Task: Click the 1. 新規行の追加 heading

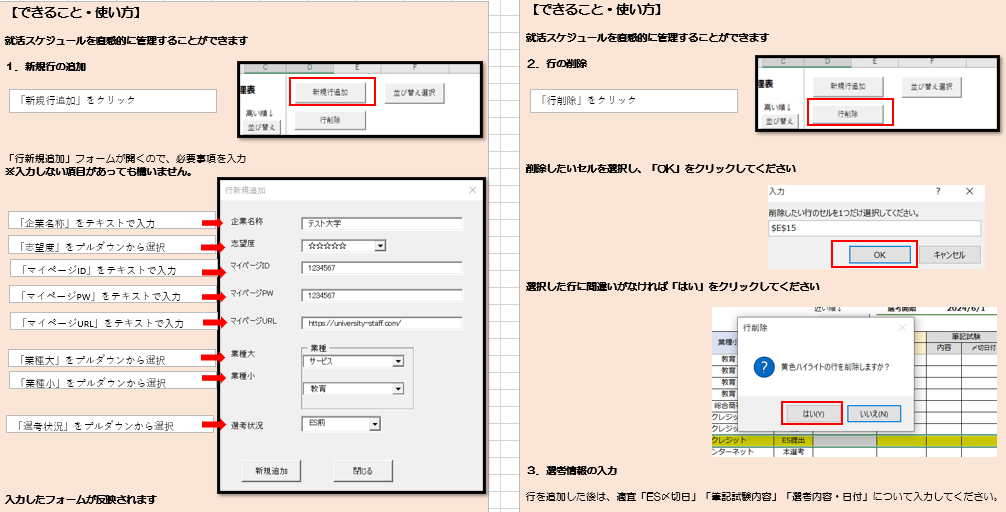Action: tap(46, 67)
